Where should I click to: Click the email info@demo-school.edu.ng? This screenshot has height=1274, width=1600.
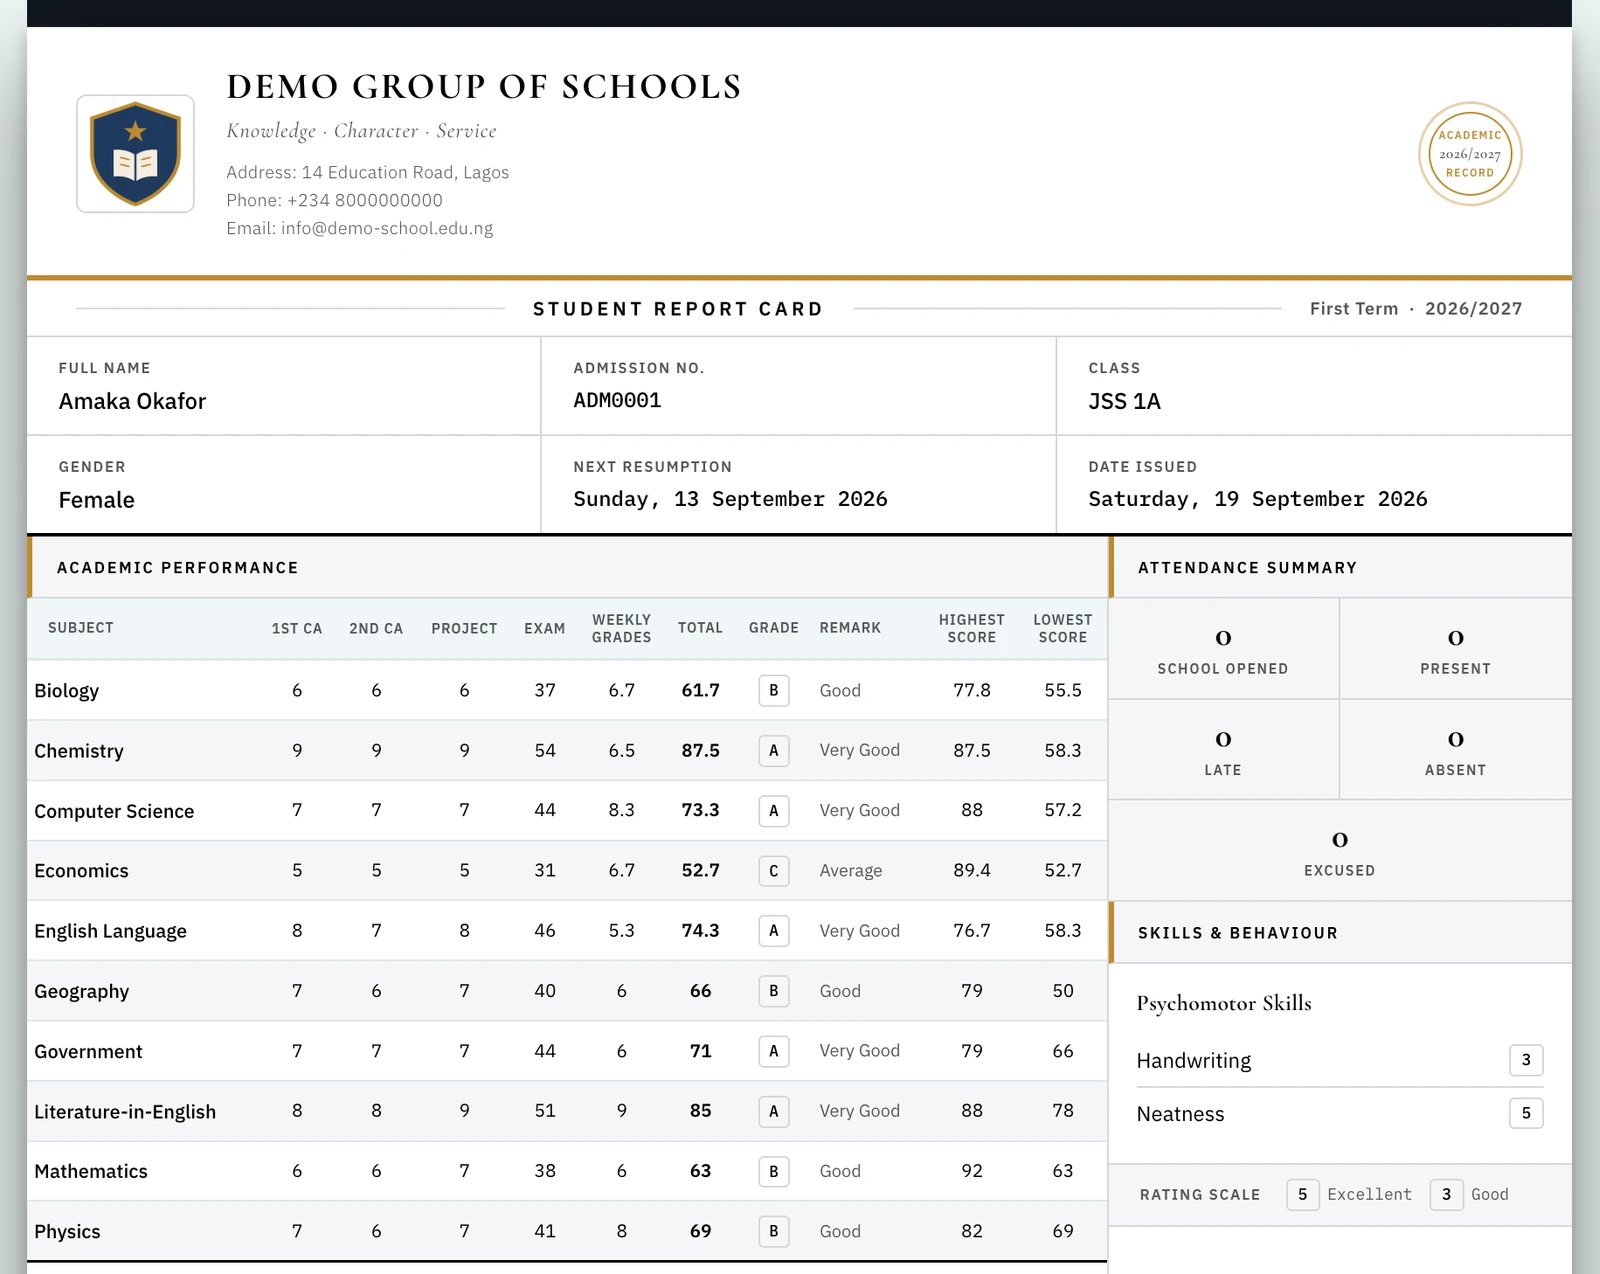(x=387, y=228)
